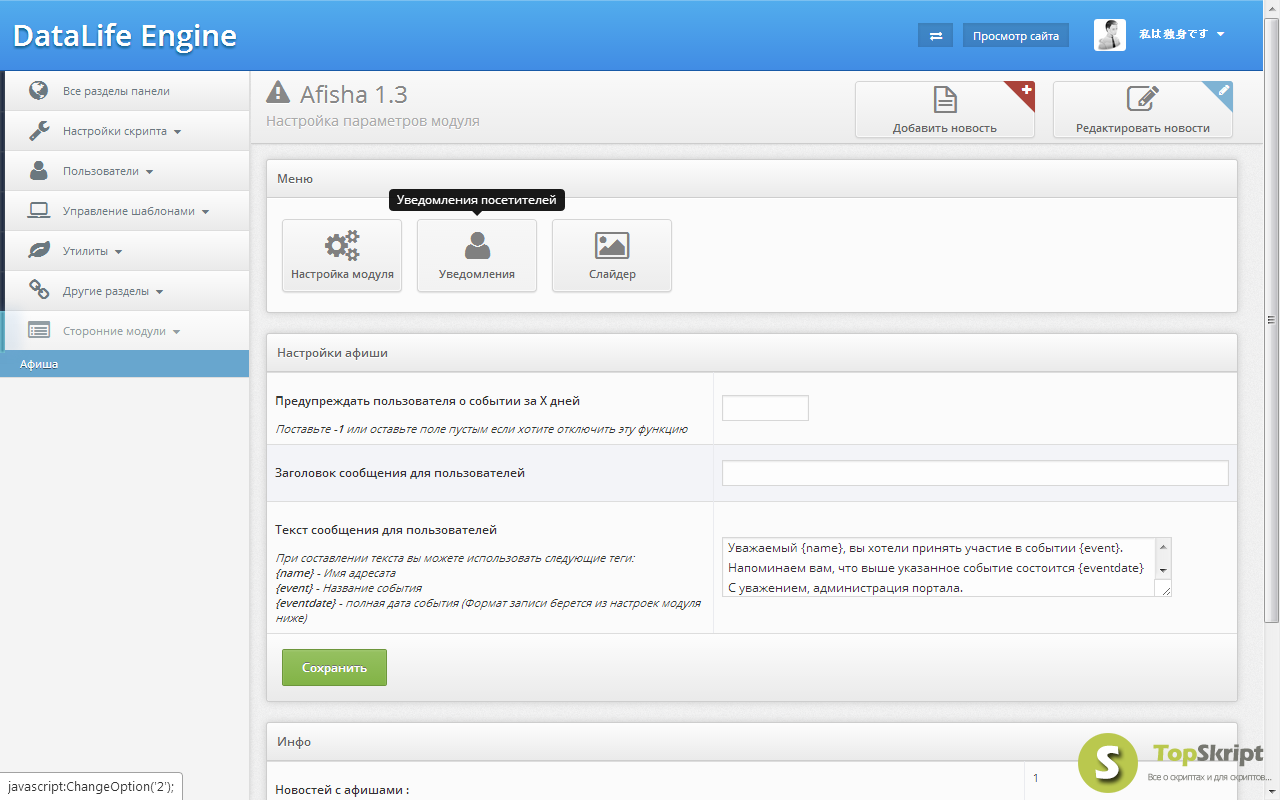Open the Управление шаблонами sidebar menu
Screen dimensions: 1280x800
(126, 210)
